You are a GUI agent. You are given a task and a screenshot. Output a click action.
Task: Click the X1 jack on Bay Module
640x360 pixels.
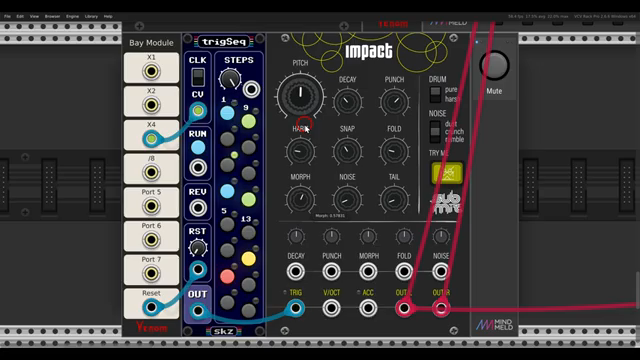151,71
